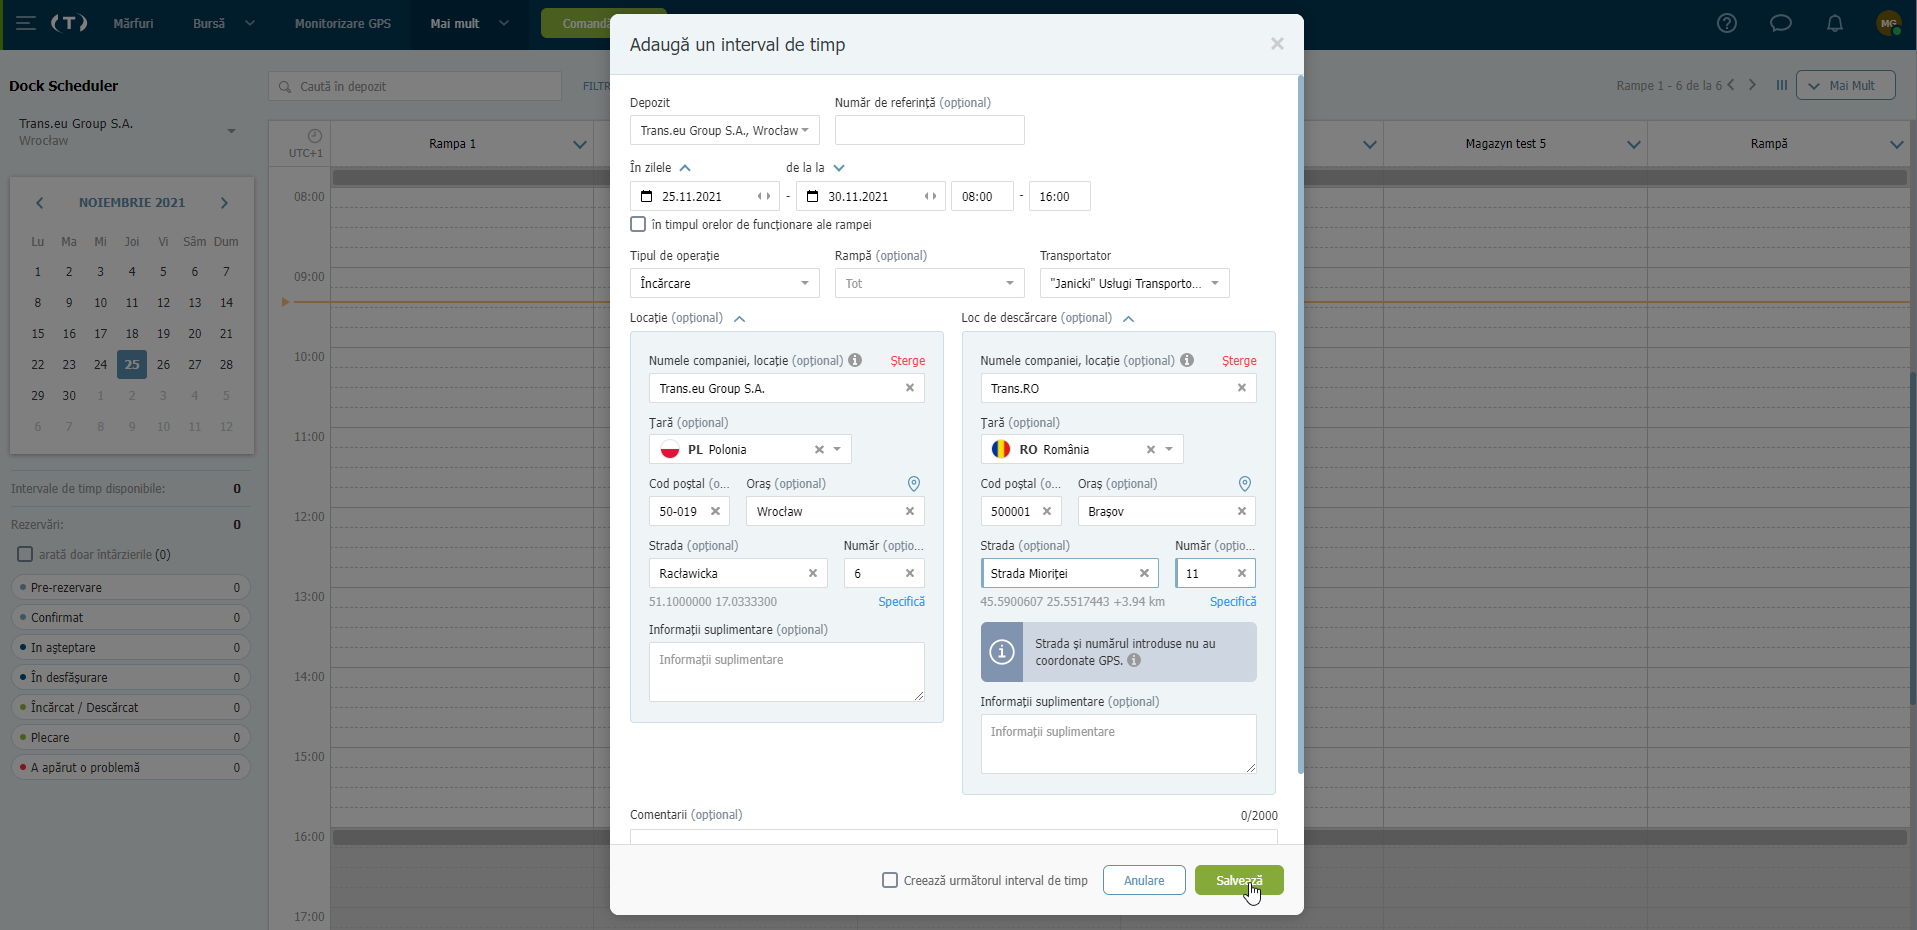Open the chat messages icon
Screen dimensions: 1917x930
coord(1781,23)
